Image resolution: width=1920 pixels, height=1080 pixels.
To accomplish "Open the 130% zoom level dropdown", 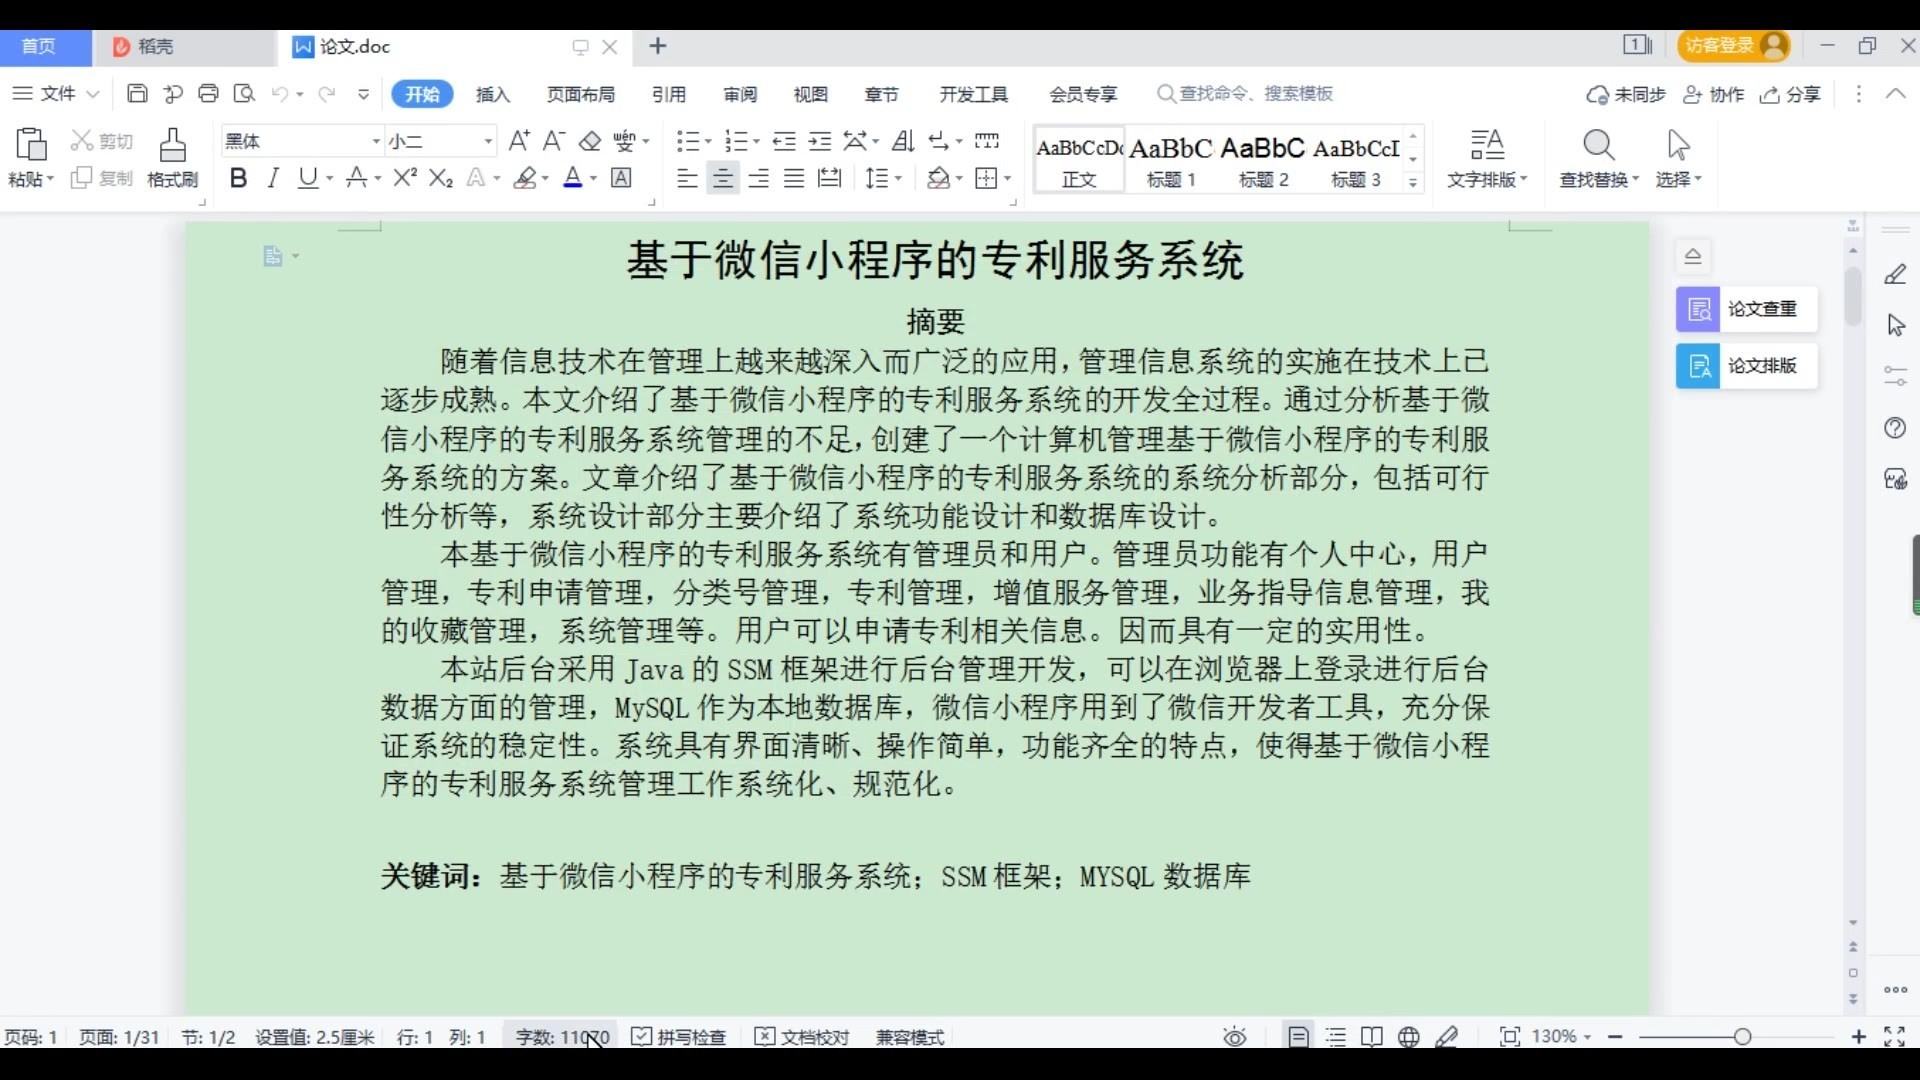I will pos(1561,1037).
